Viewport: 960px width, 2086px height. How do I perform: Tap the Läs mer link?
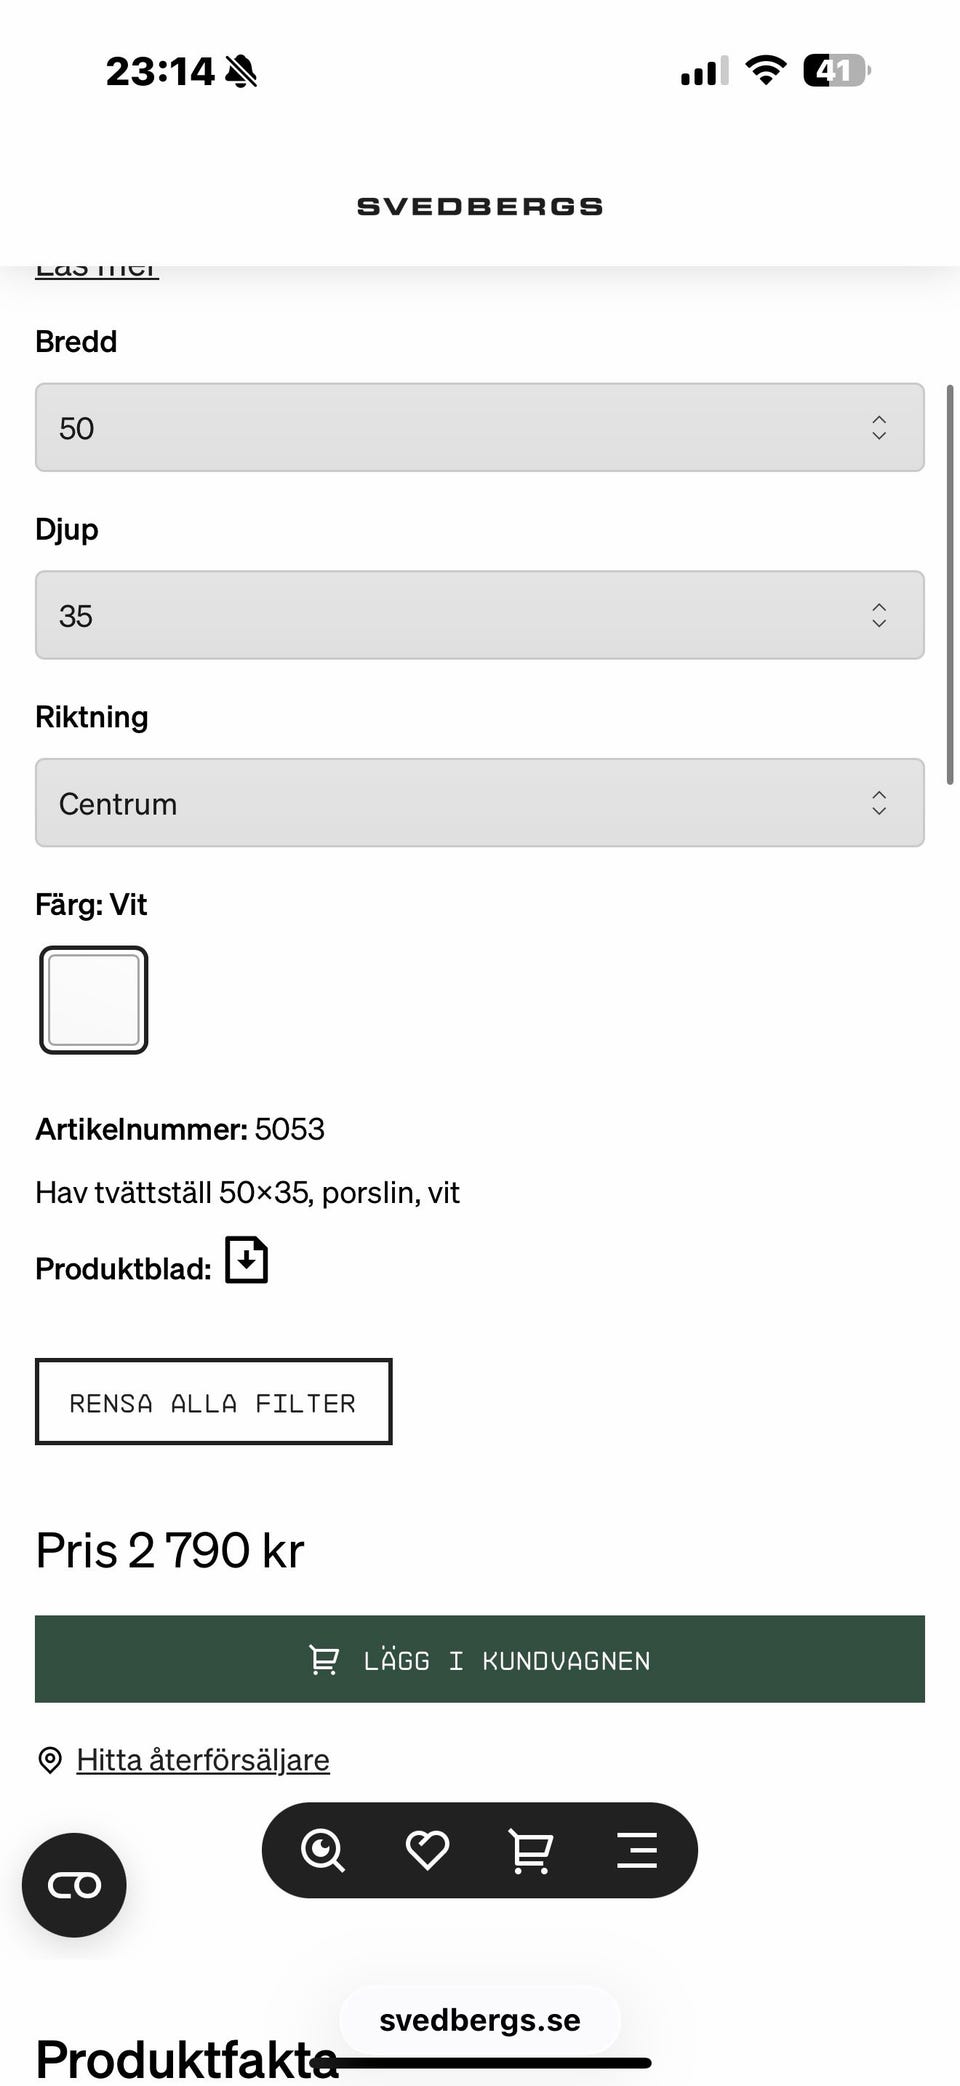click(97, 271)
